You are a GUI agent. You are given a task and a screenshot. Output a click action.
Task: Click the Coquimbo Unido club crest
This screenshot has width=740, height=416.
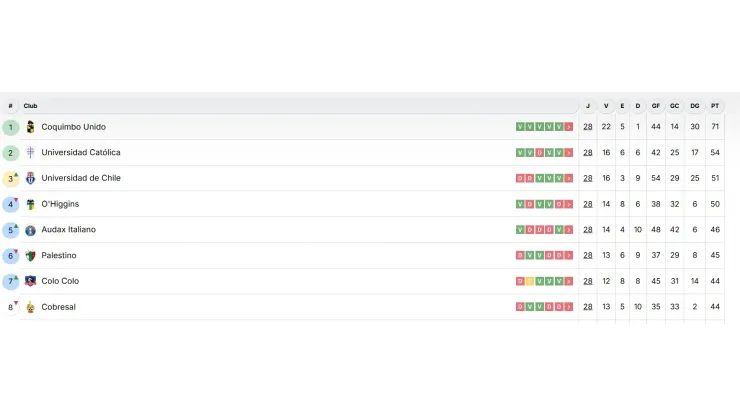(x=30, y=127)
